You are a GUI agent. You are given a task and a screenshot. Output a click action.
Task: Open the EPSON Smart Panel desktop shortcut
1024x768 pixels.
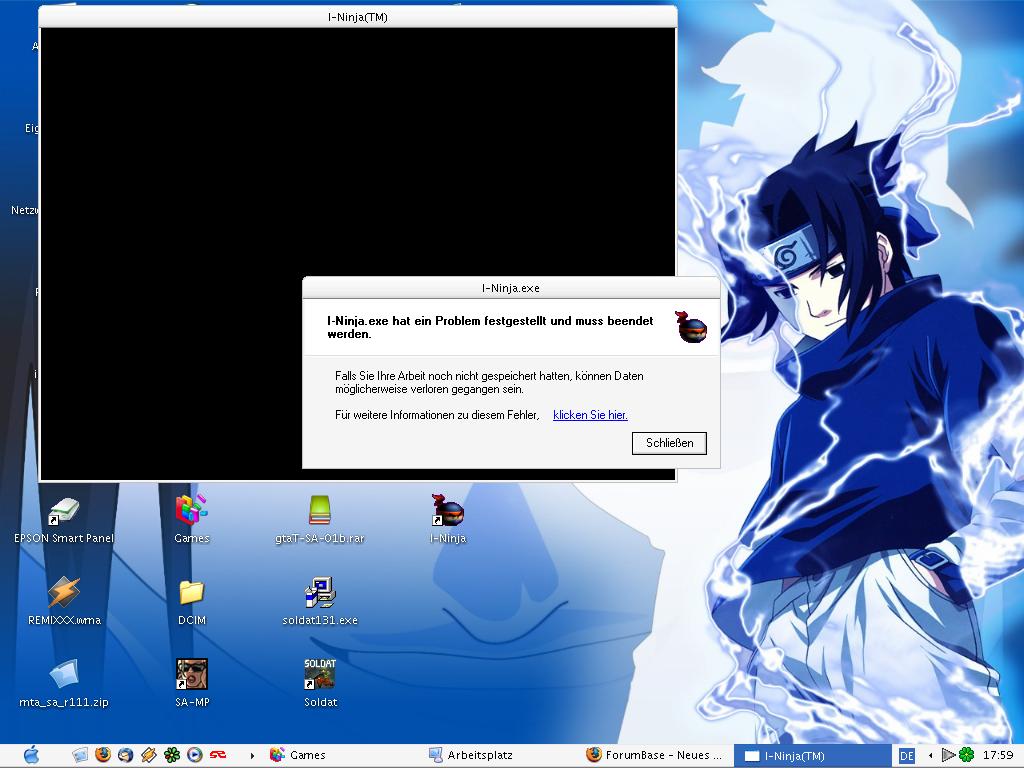click(x=64, y=520)
